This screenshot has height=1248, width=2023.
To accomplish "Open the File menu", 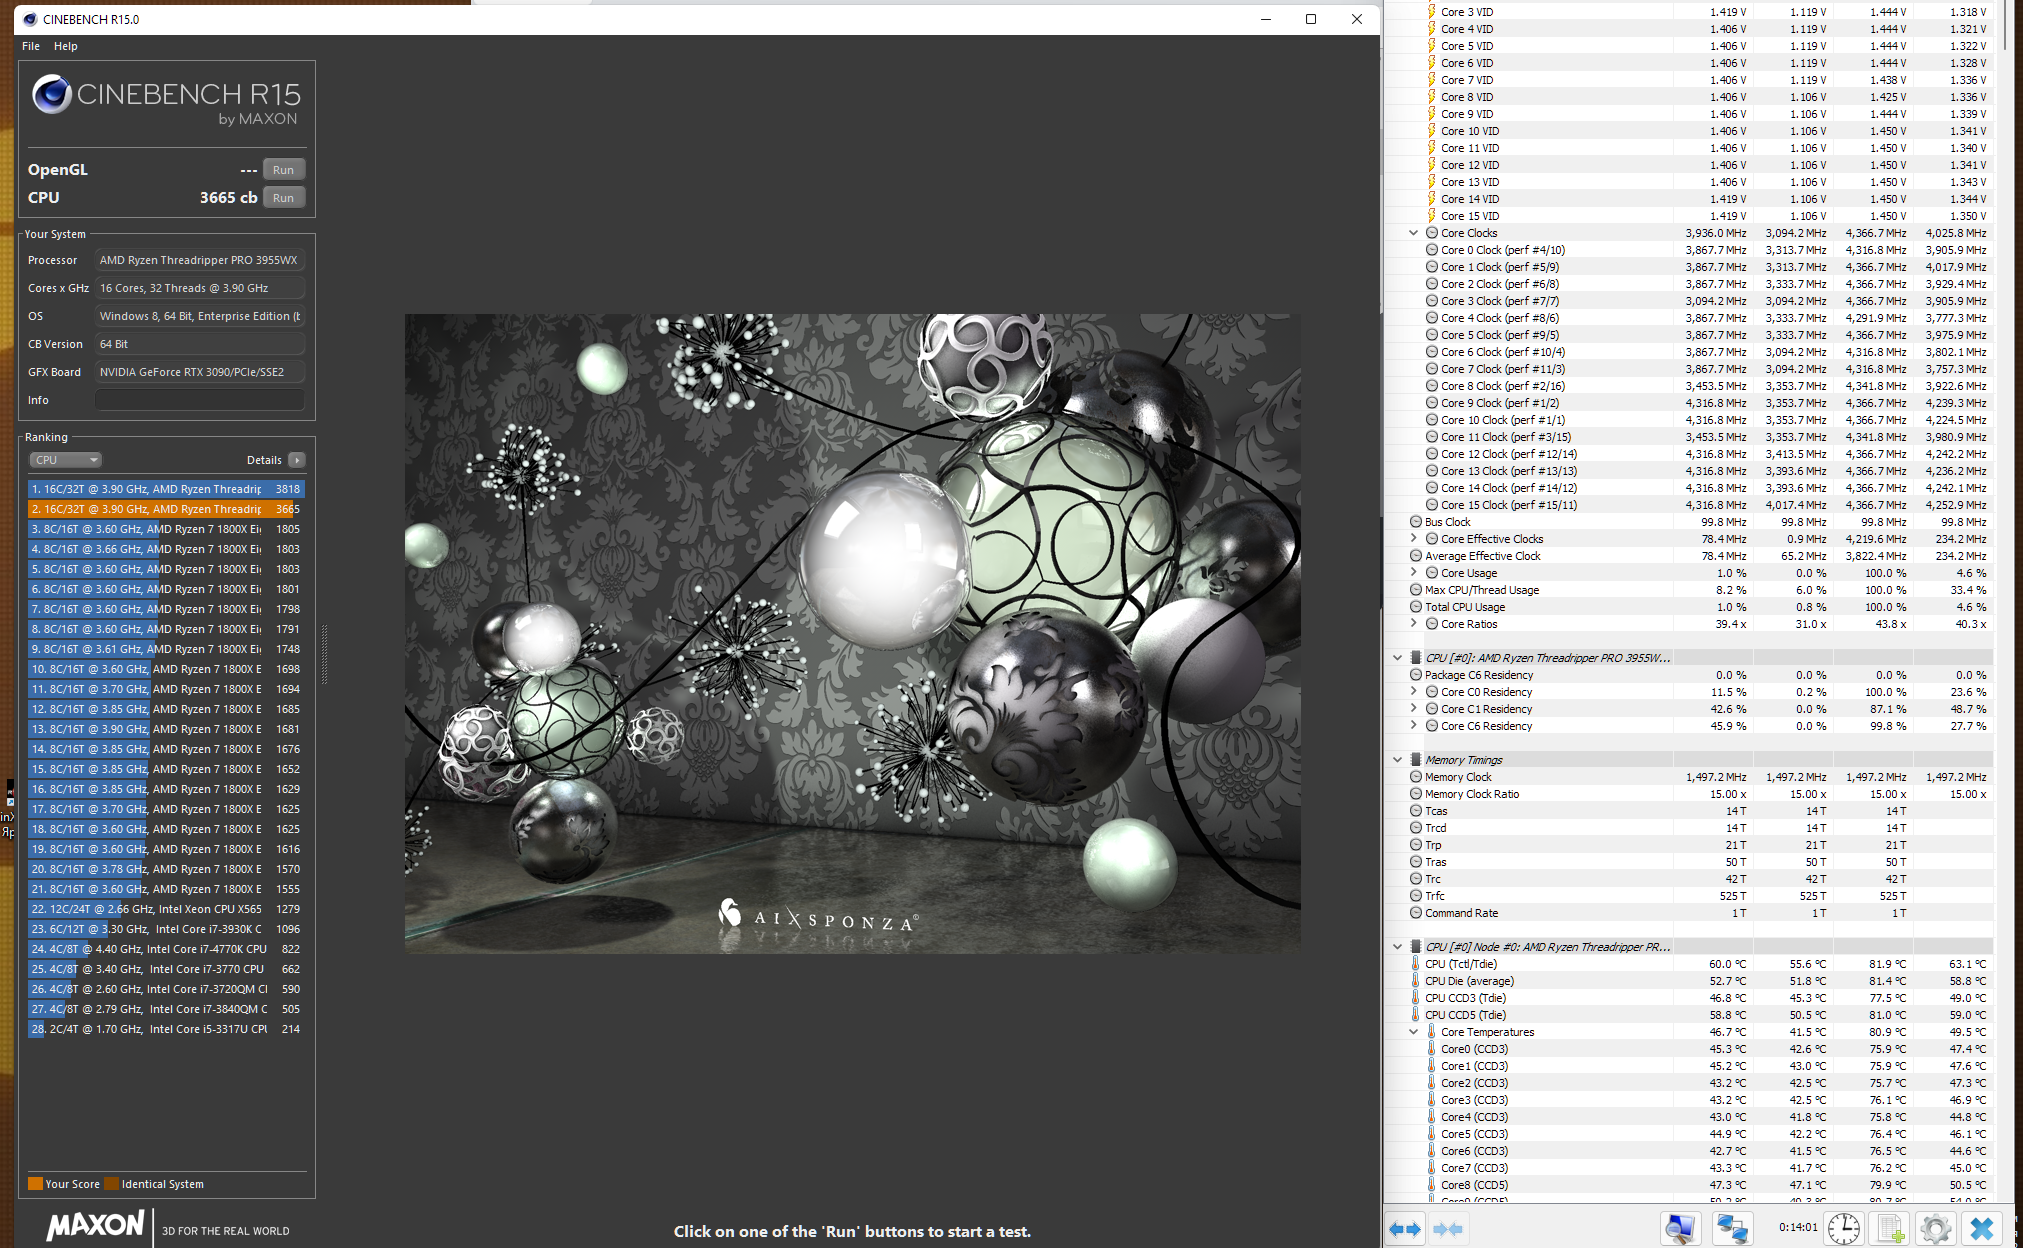I will [31, 46].
